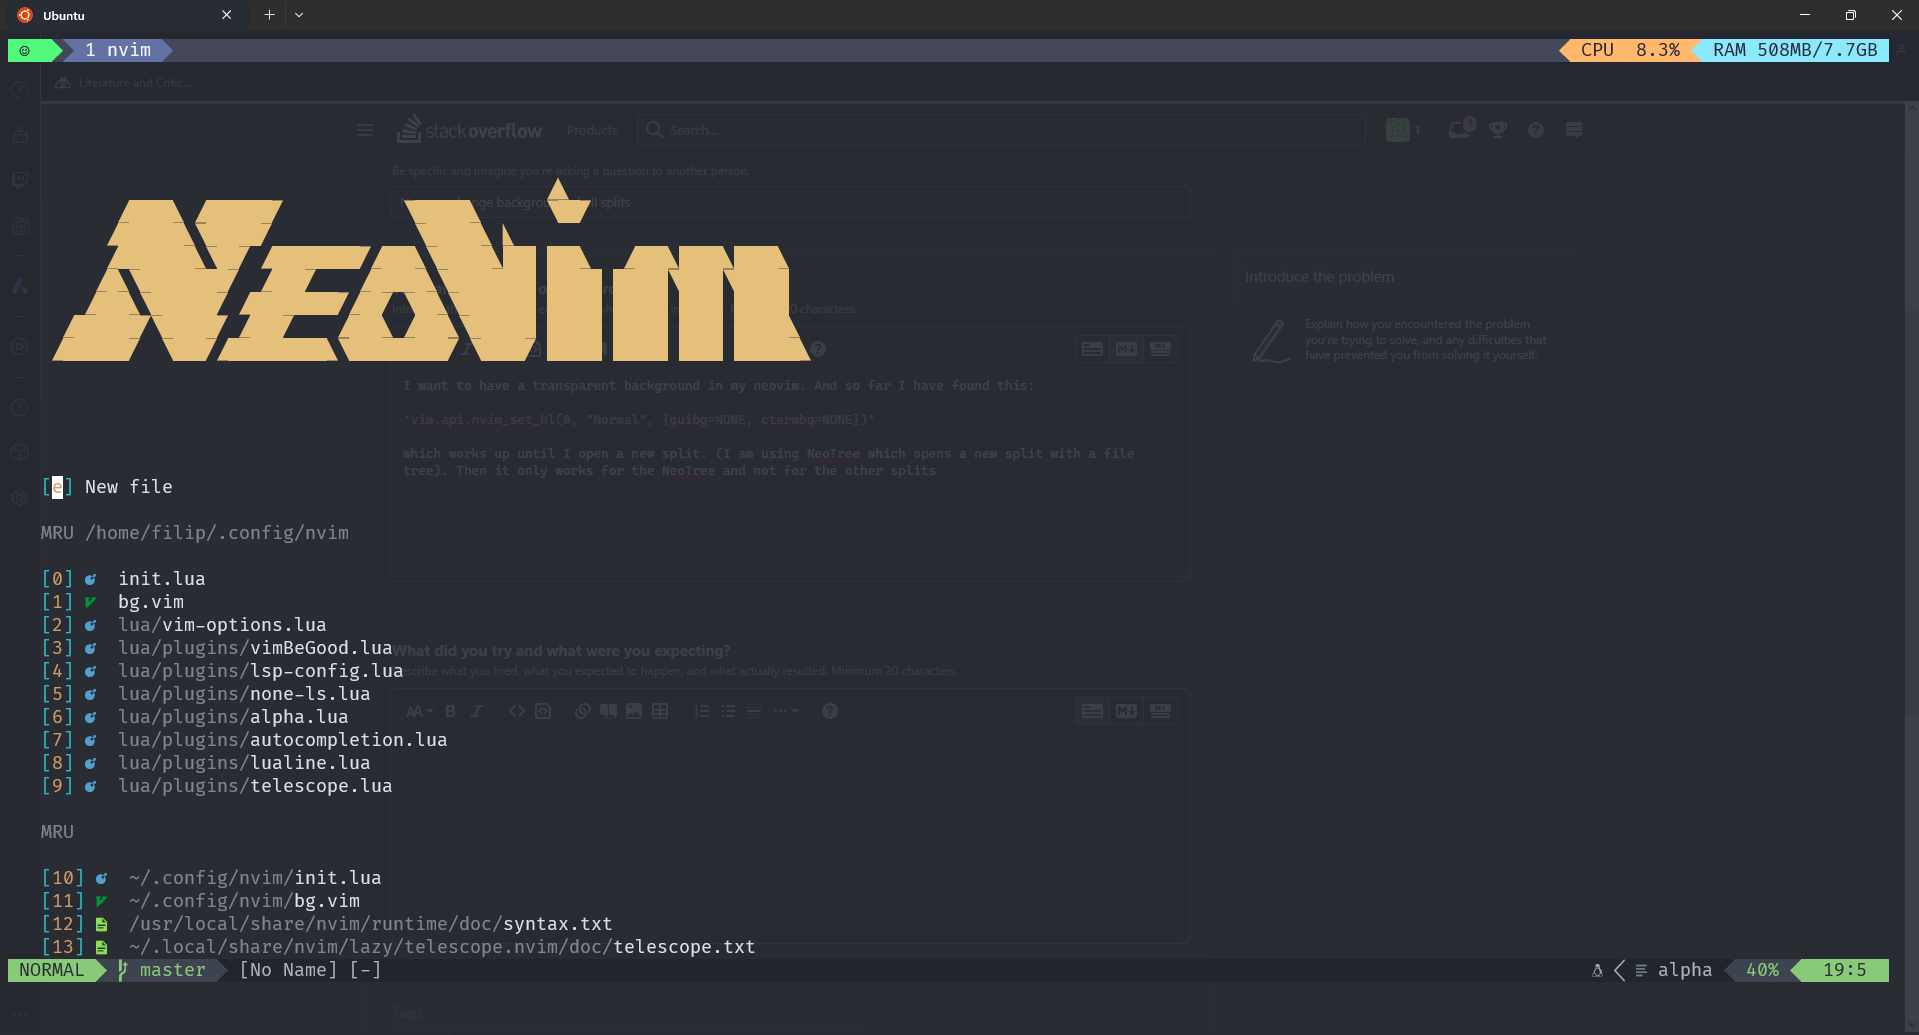Screen dimensions: 1919x1035
Task: Click the Linux penguin file format icon
Action: point(1597,970)
